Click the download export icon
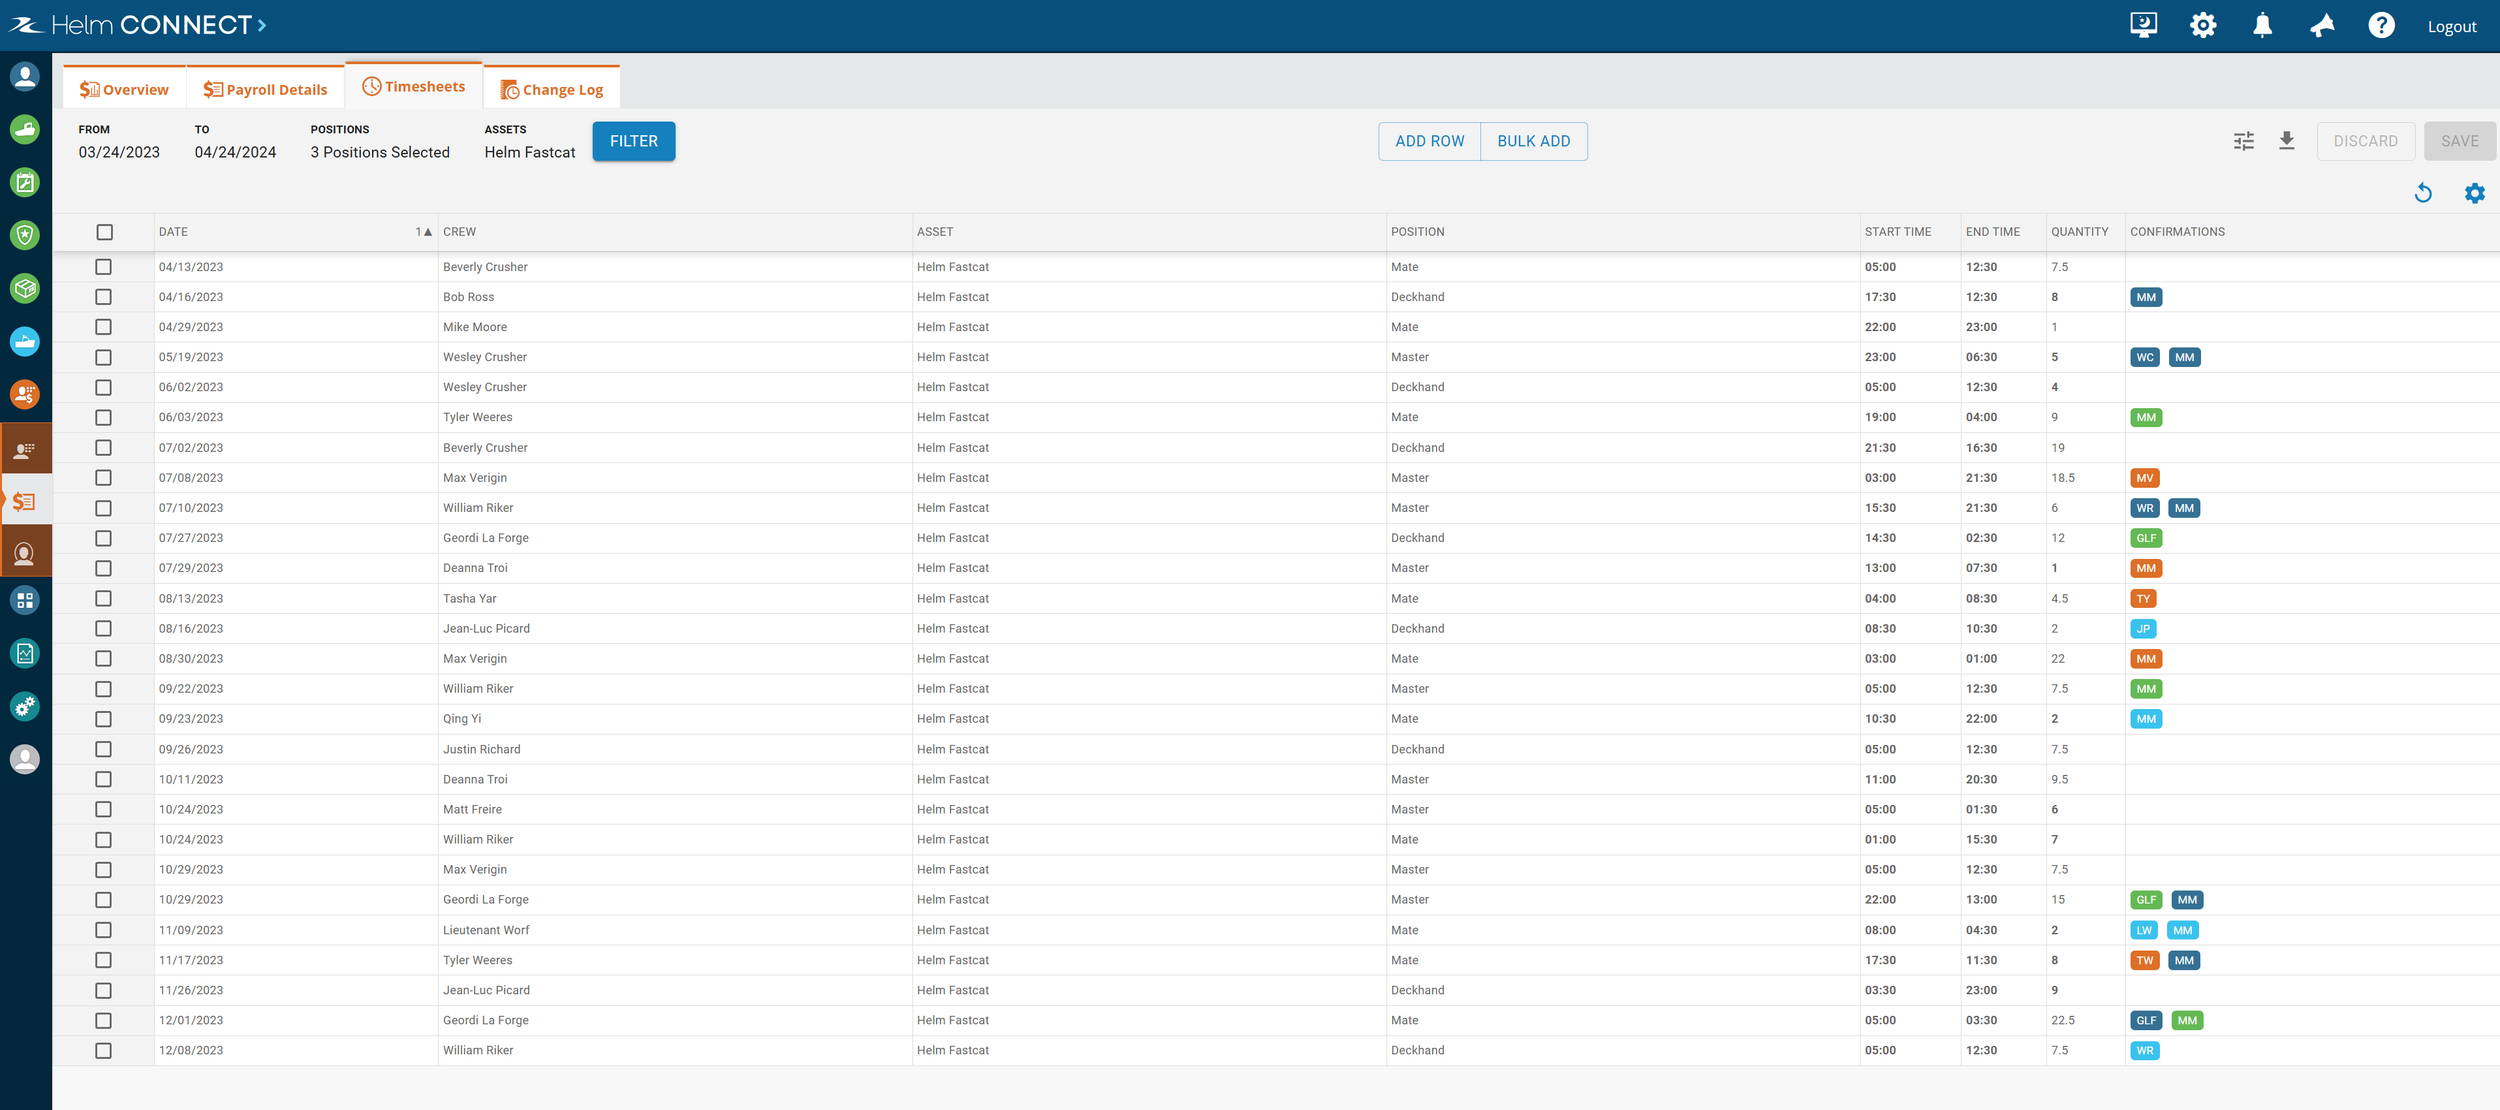2500x1110 pixels. coord(2287,141)
